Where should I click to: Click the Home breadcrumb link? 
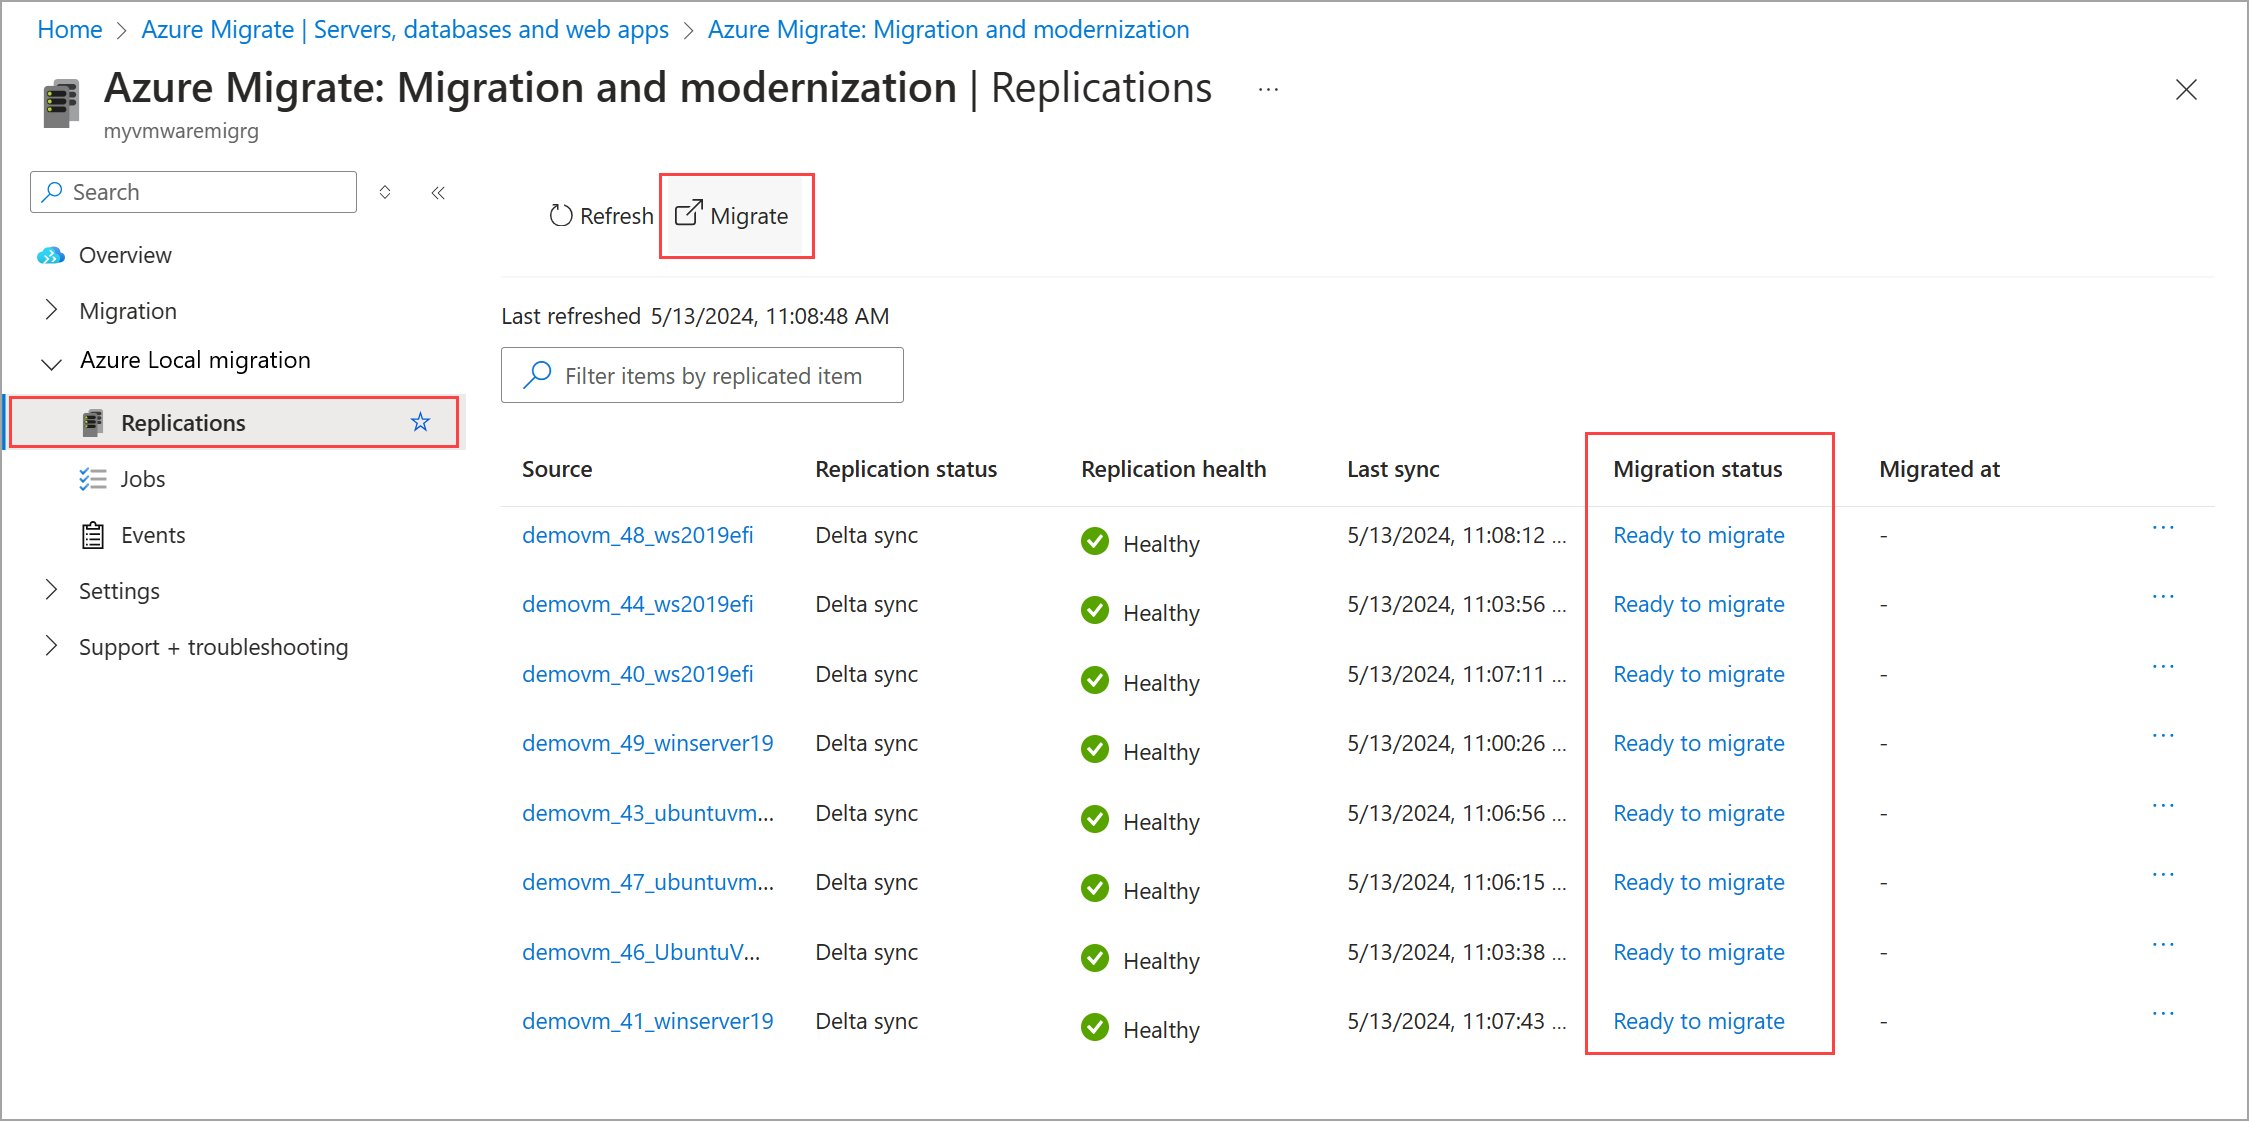pos(68,29)
